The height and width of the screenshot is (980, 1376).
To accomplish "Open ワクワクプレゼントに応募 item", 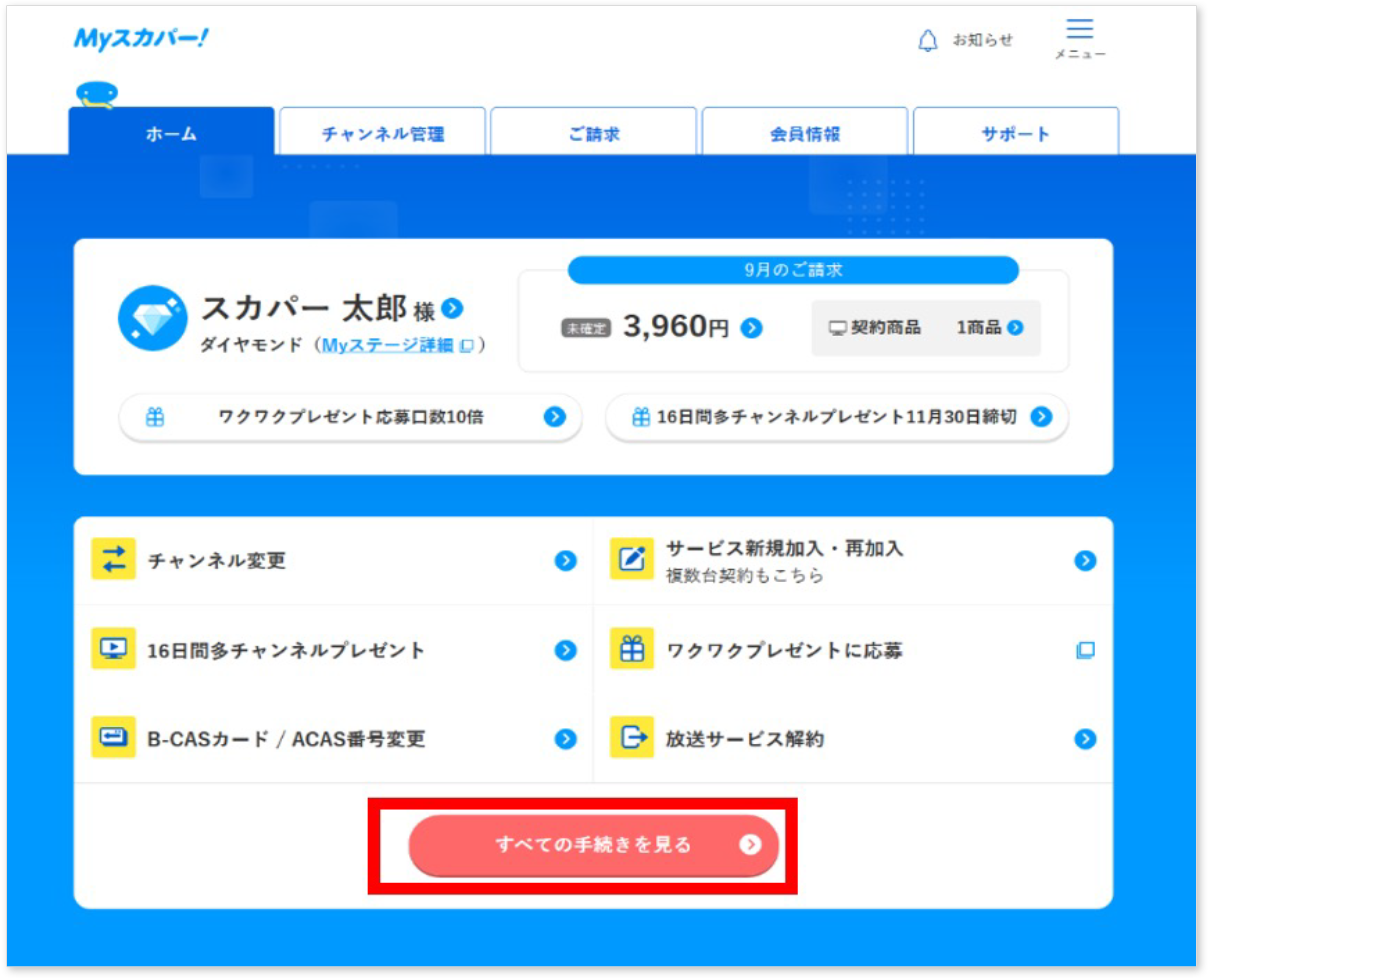I will click(853, 650).
